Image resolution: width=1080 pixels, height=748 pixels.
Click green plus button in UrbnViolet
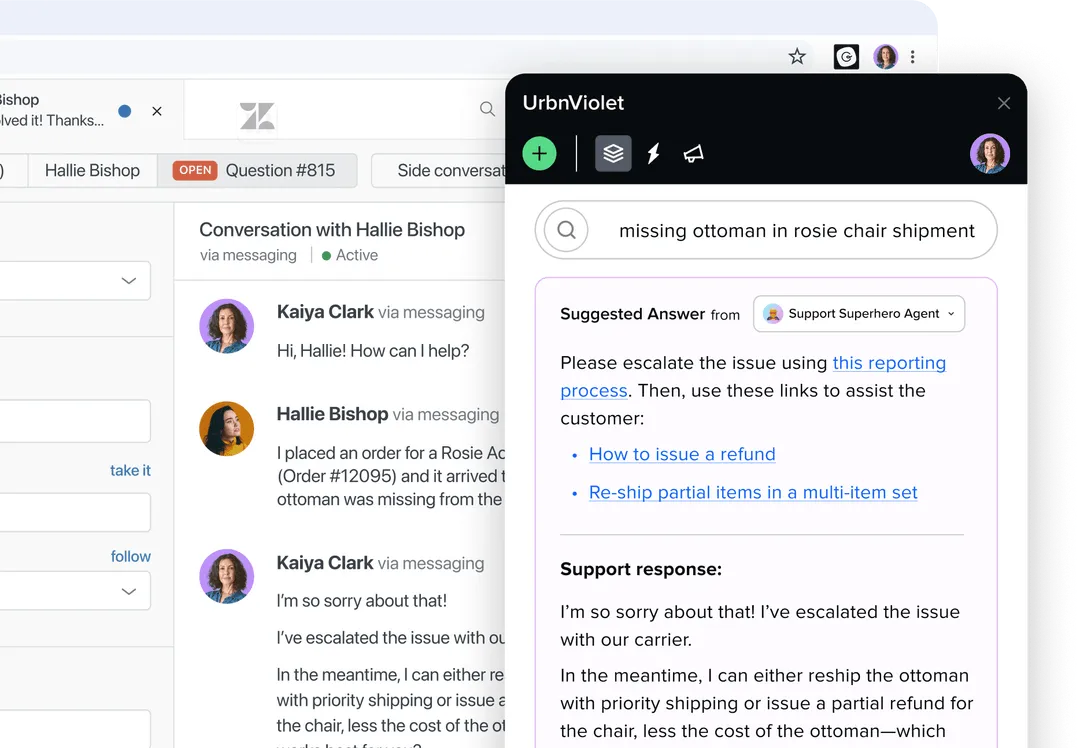pyautogui.click(x=539, y=153)
